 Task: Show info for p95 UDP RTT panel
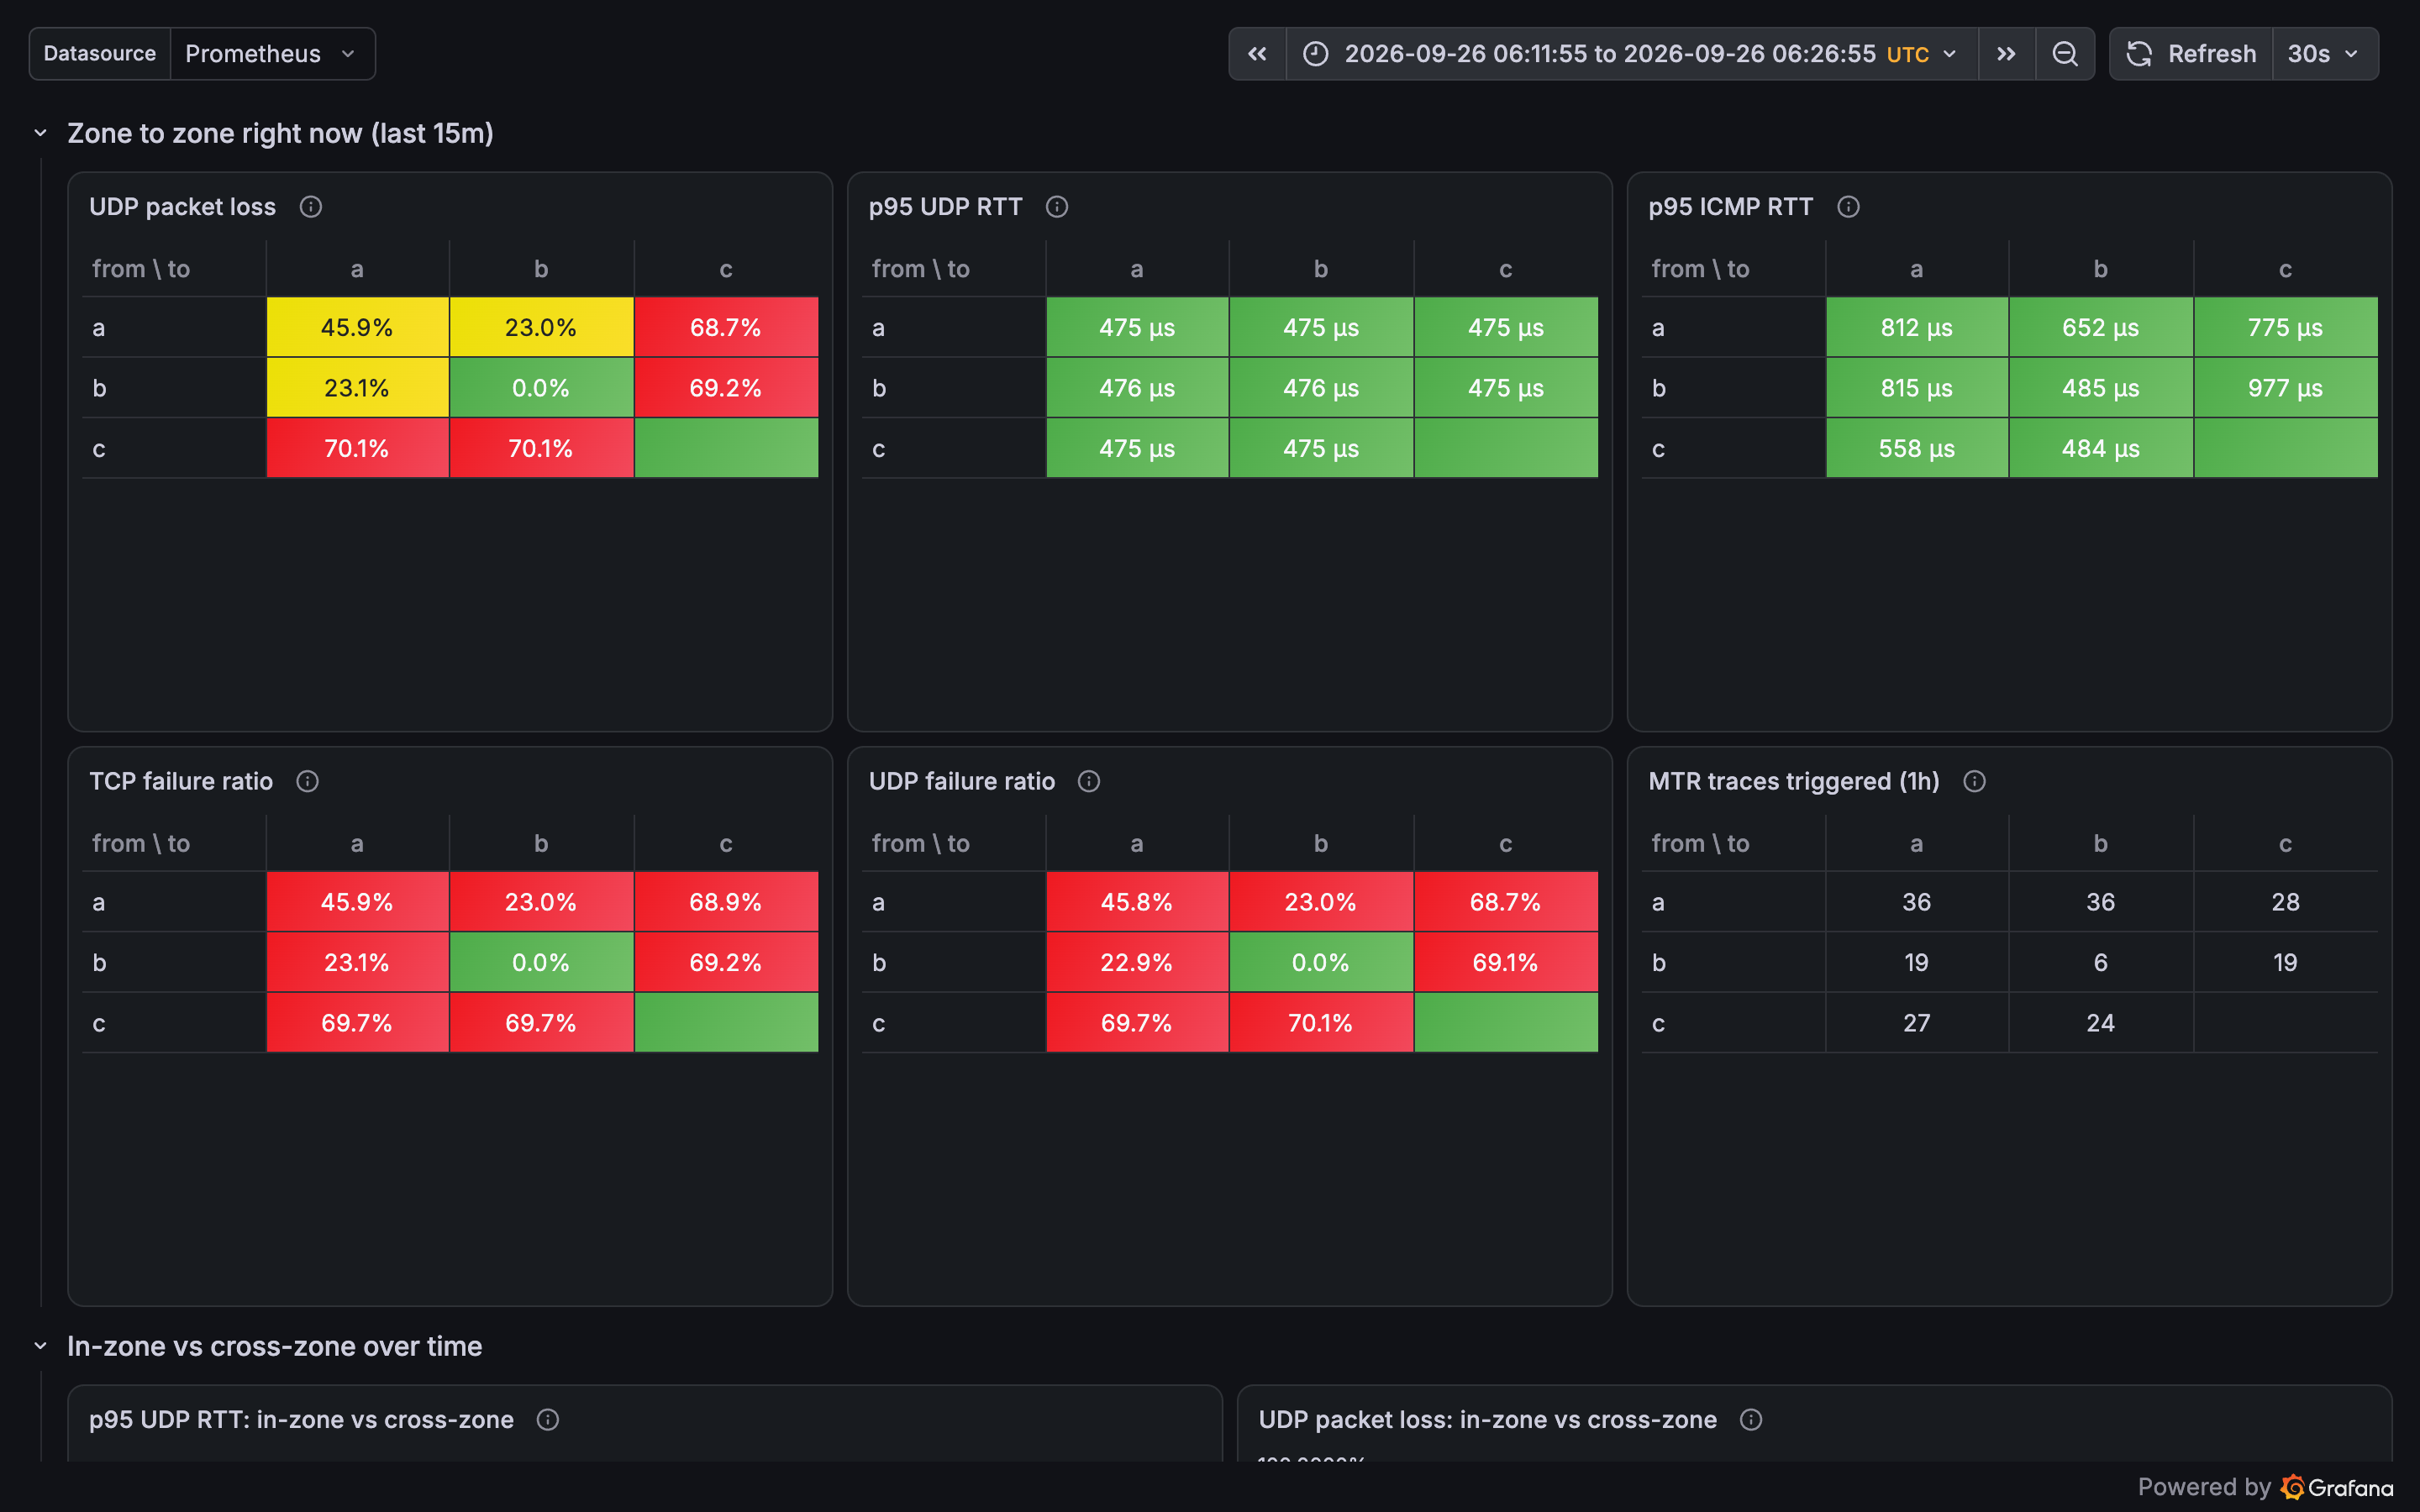(x=1057, y=207)
